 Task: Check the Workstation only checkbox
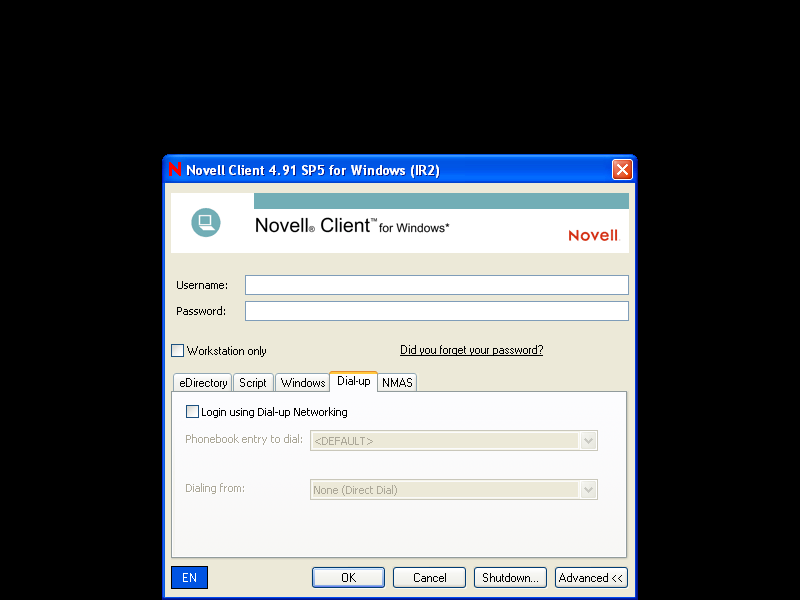click(178, 351)
